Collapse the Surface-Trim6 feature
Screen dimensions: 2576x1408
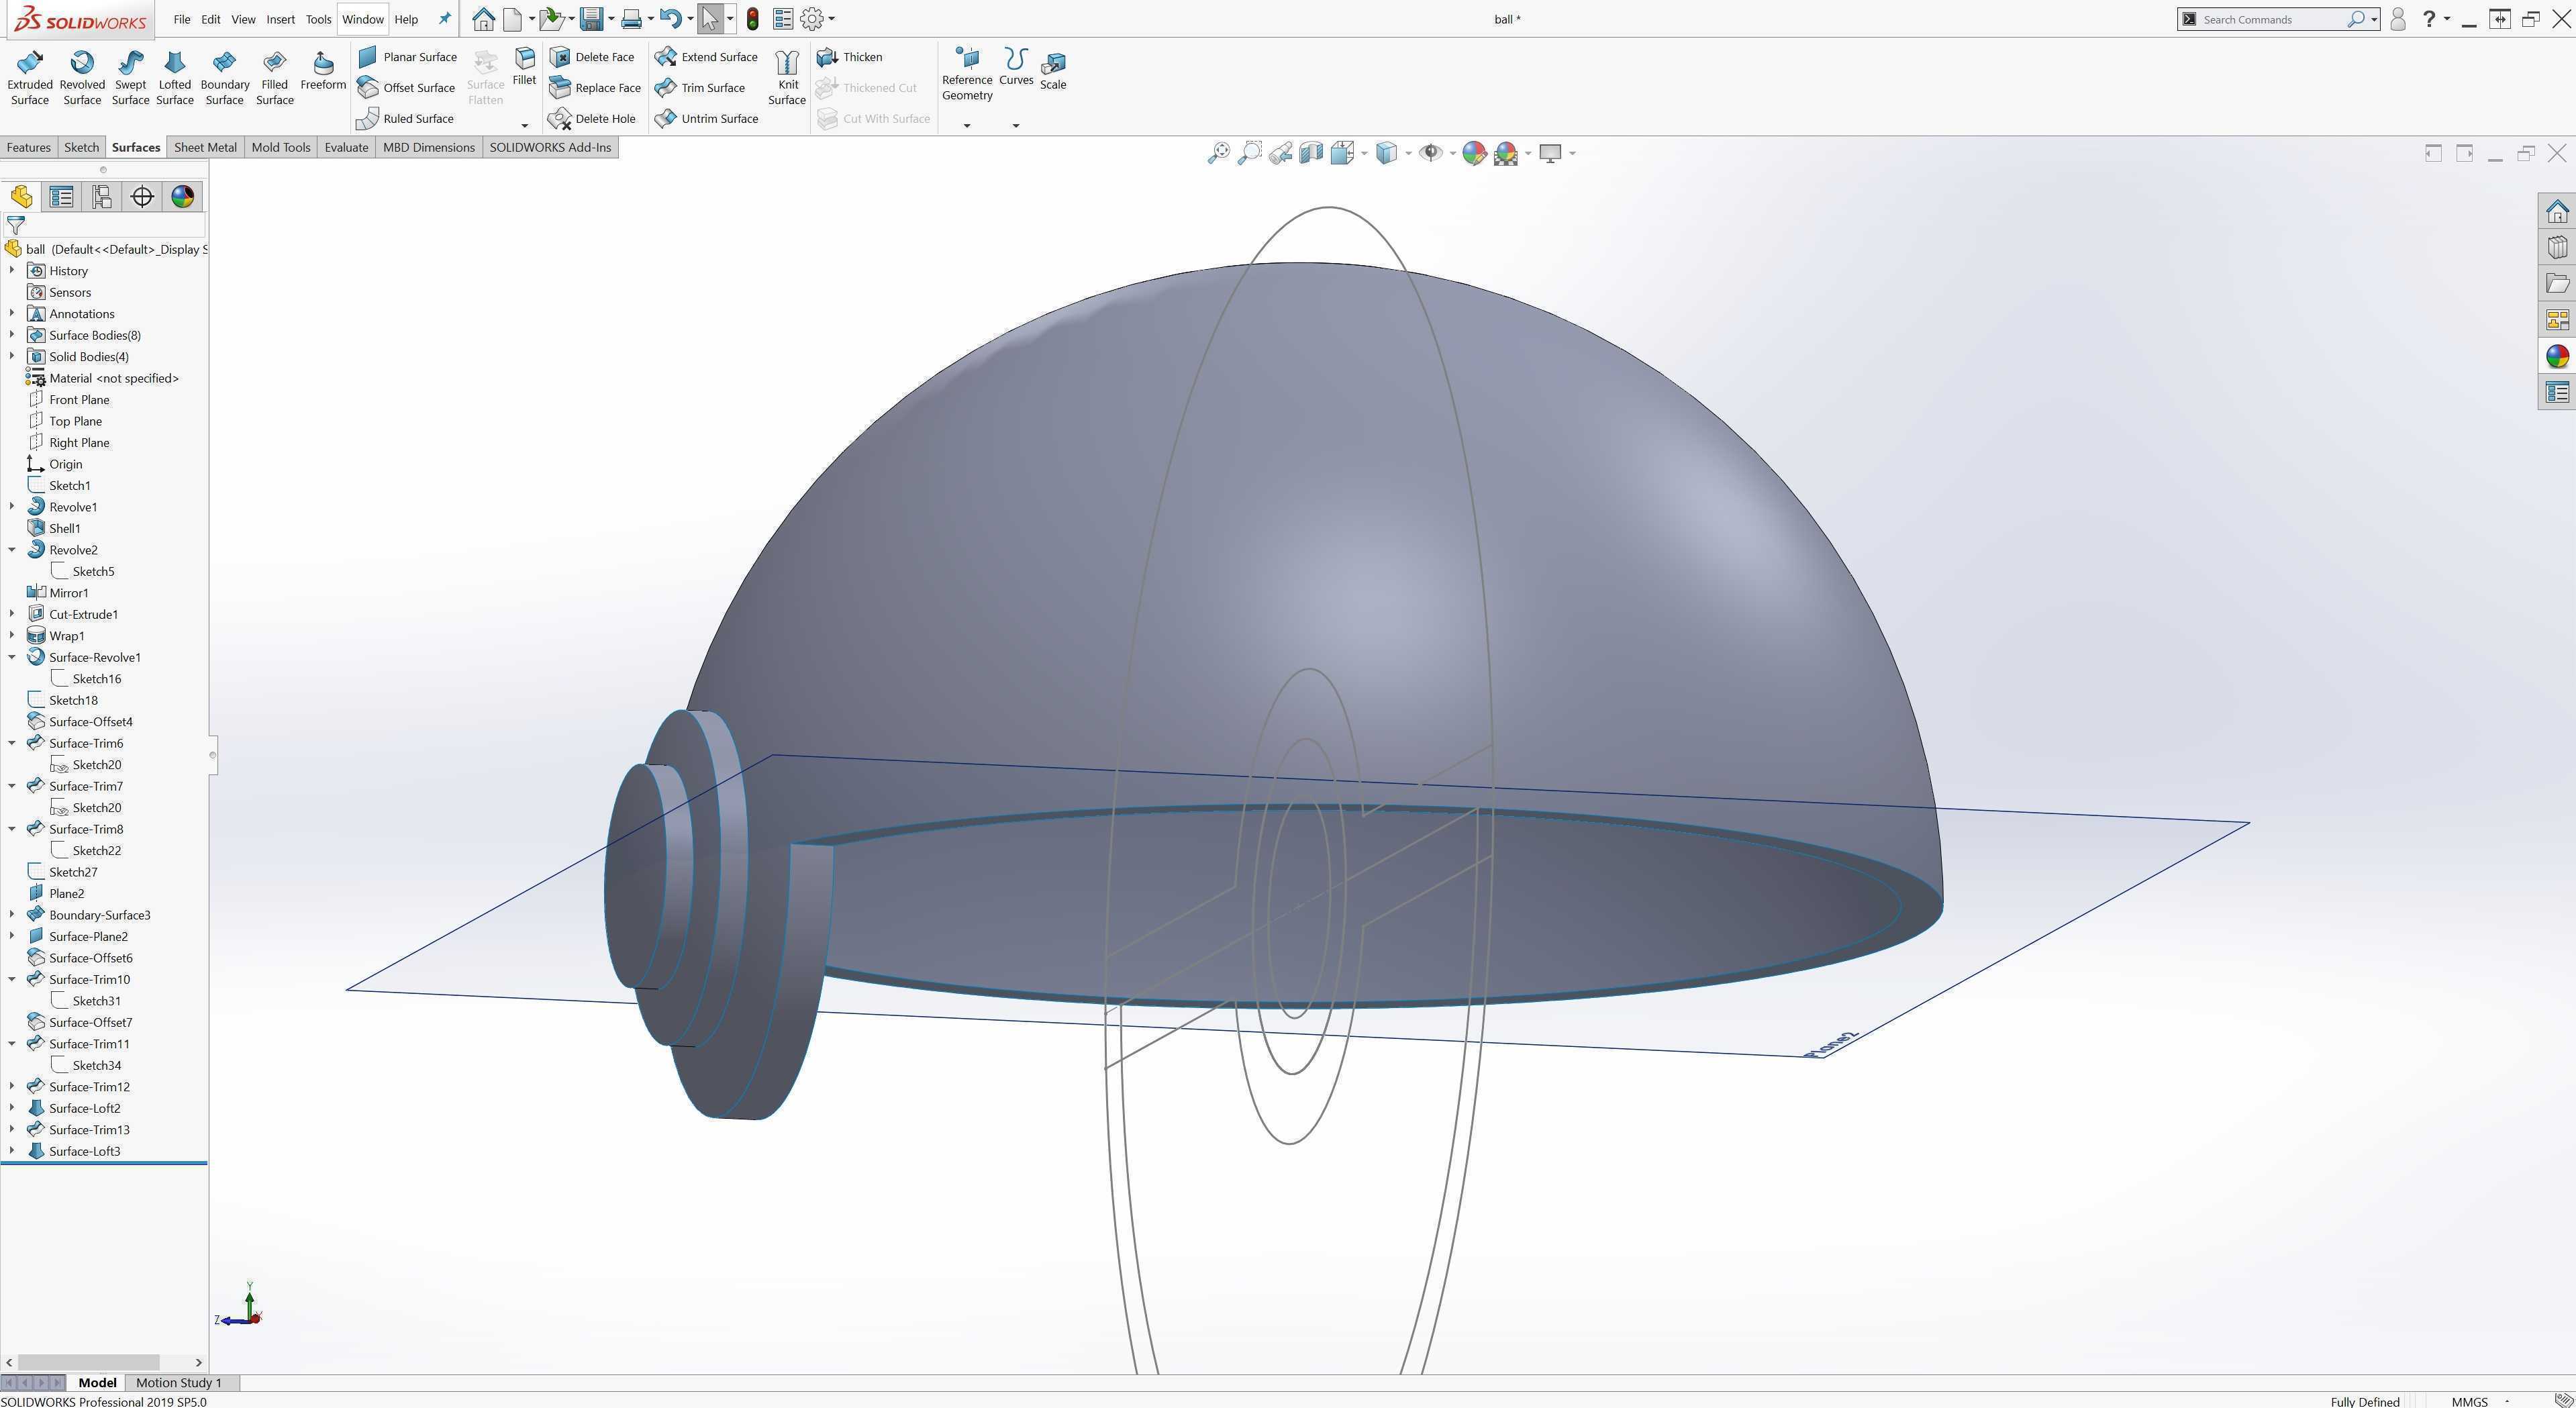click(12, 743)
